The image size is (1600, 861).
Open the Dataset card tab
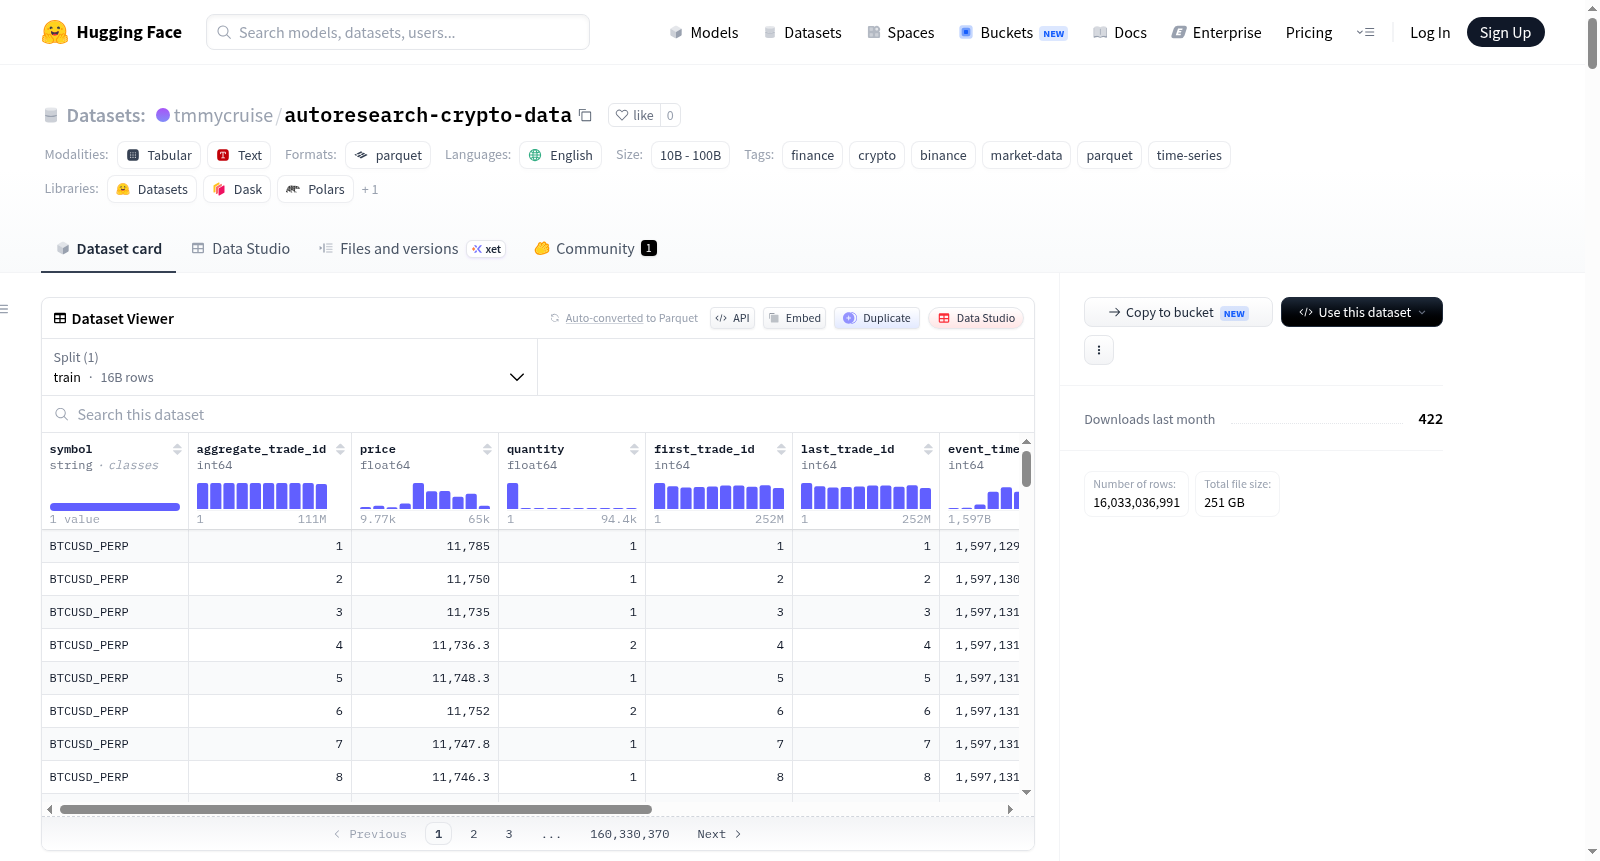(108, 248)
